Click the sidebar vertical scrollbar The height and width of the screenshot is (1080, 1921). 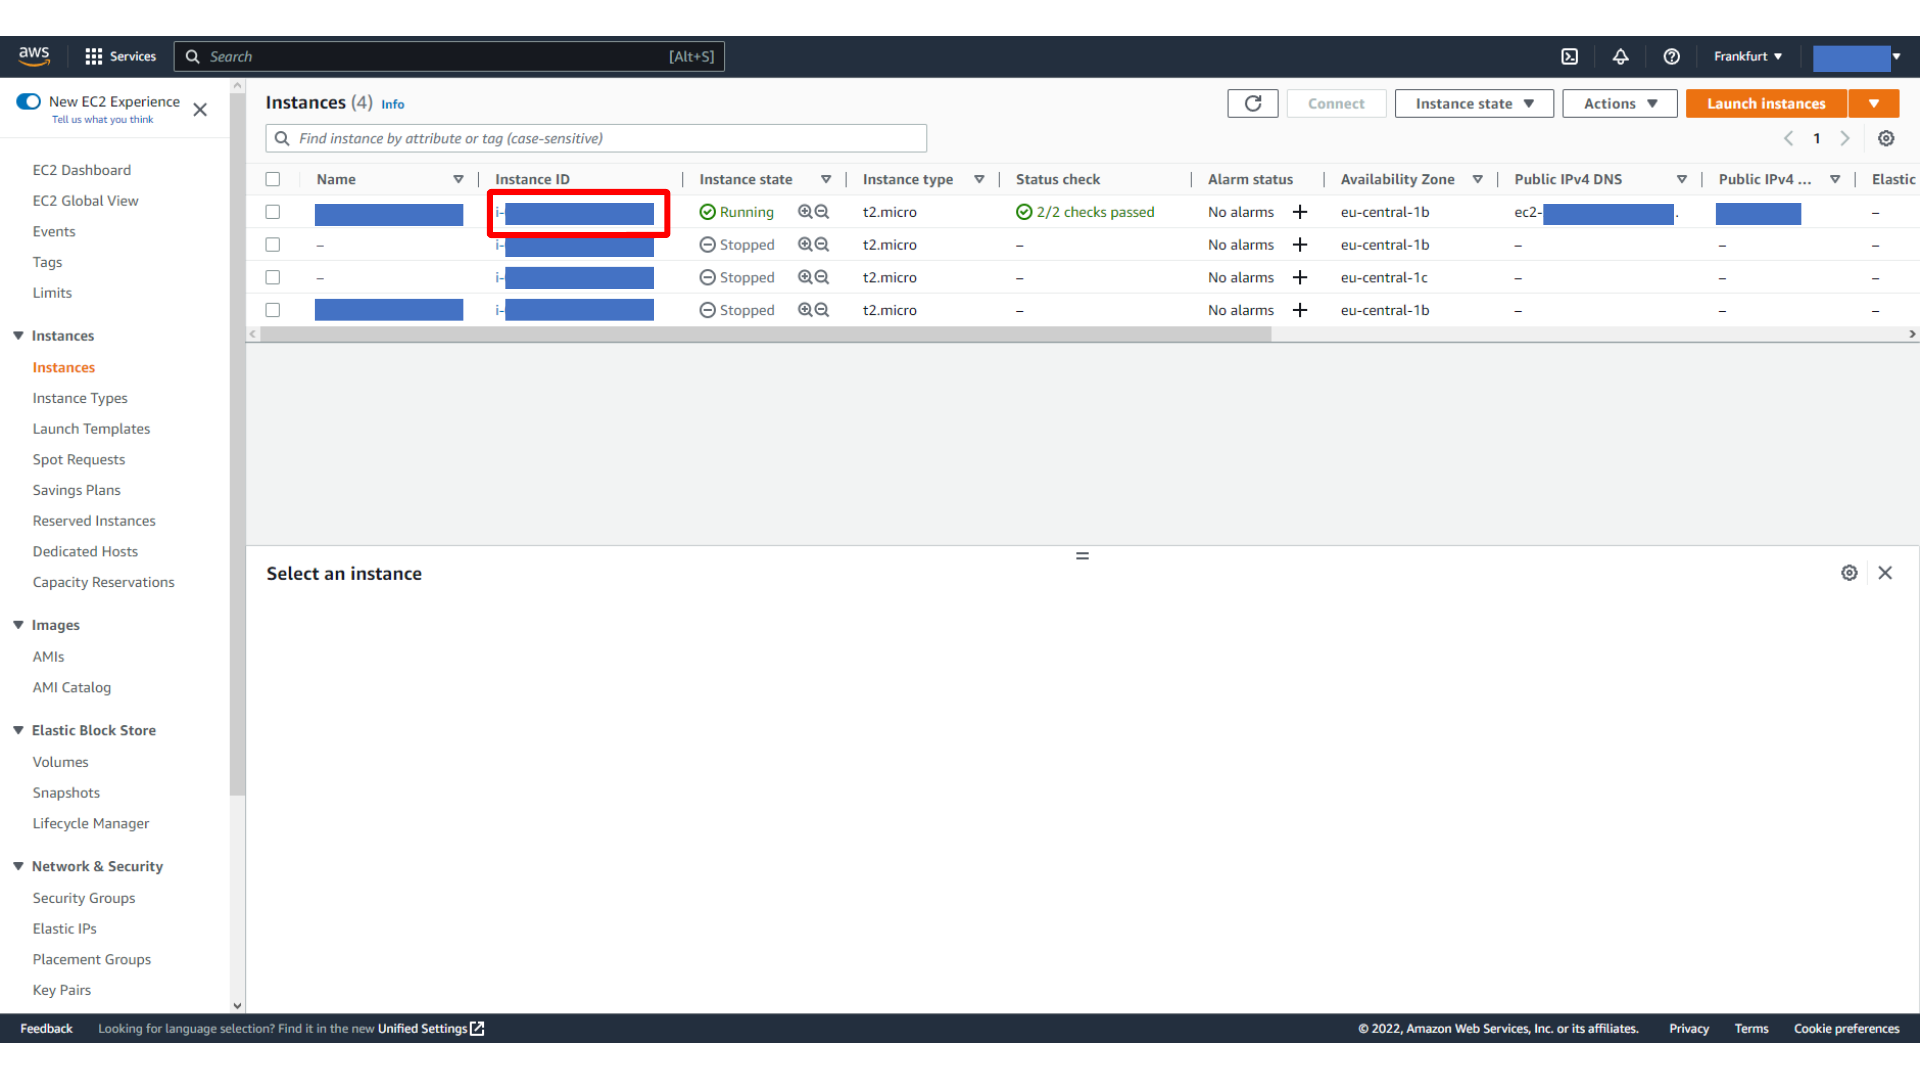pyautogui.click(x=237, y=444)
